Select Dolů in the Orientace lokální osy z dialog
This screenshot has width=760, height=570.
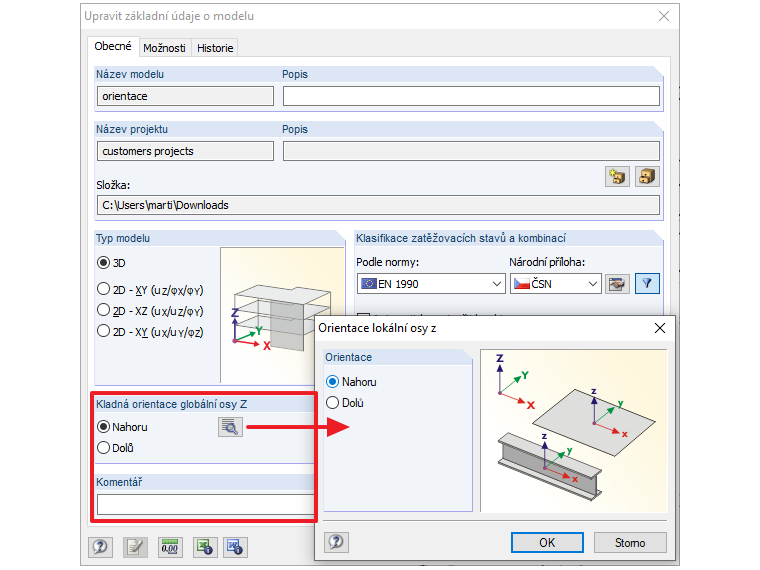pos(332,403)
